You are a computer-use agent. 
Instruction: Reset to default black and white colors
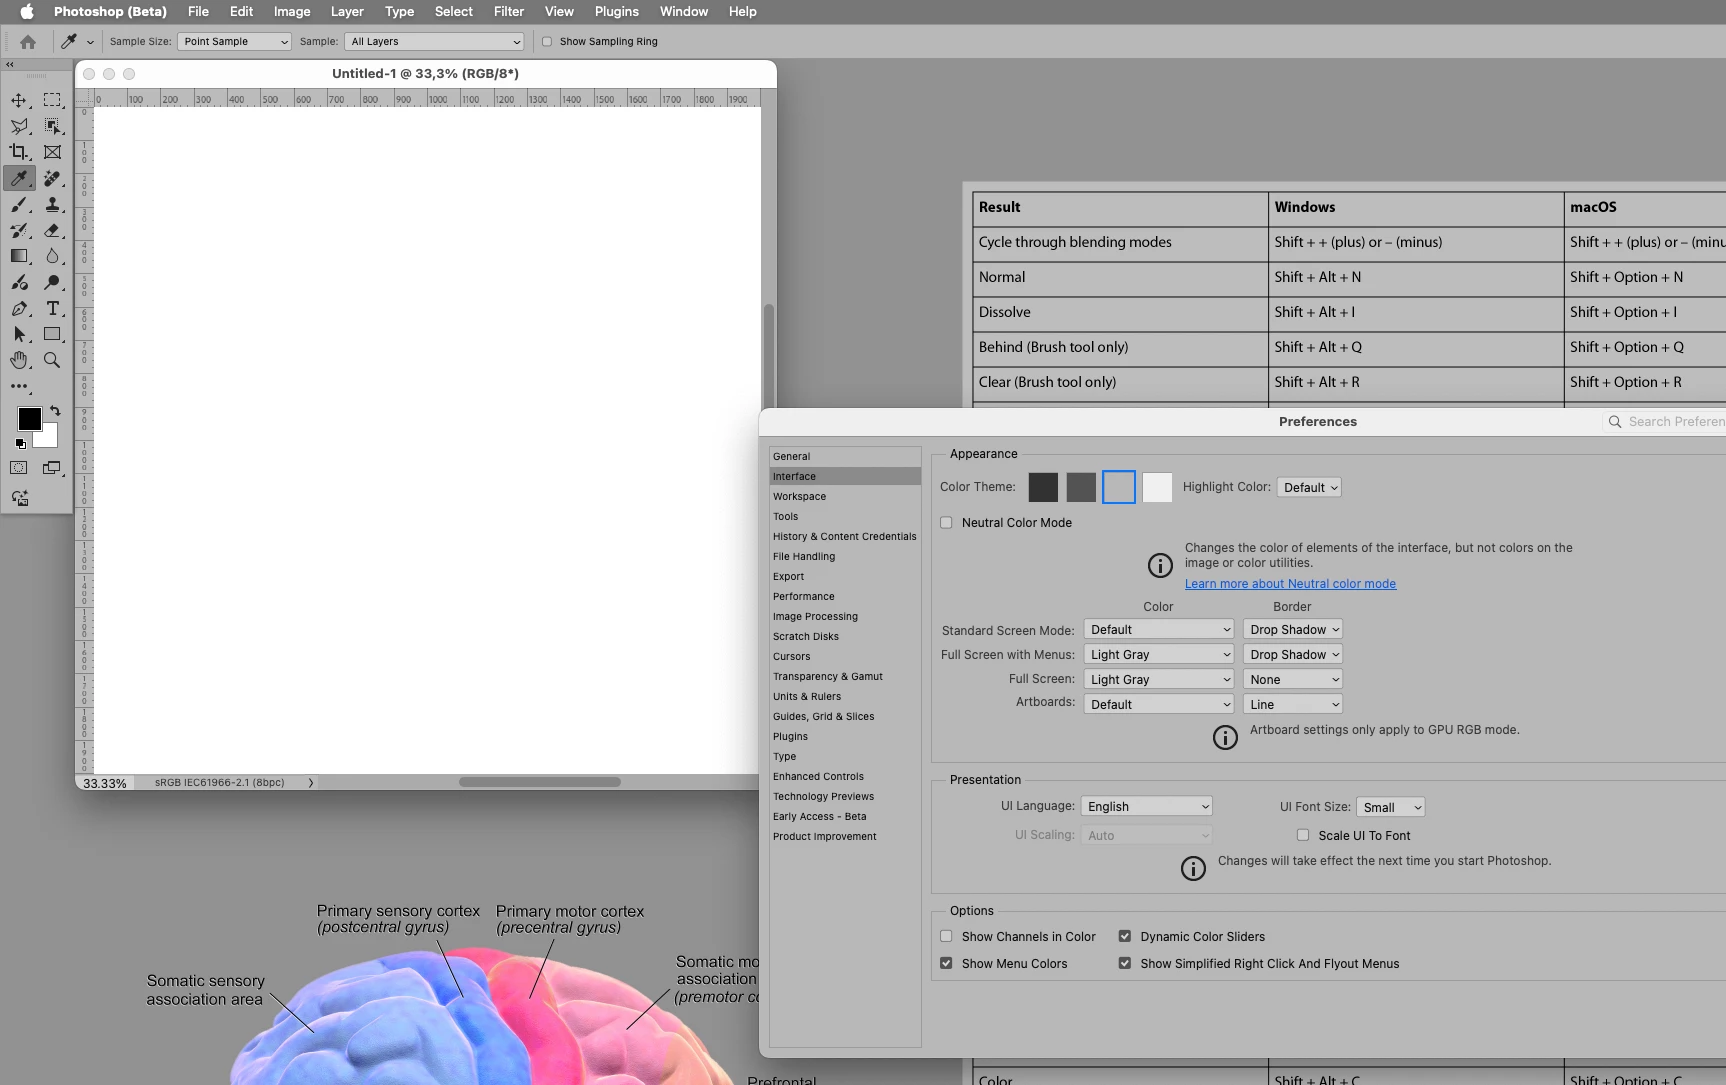pyautogui.click(x=20, y=443)
